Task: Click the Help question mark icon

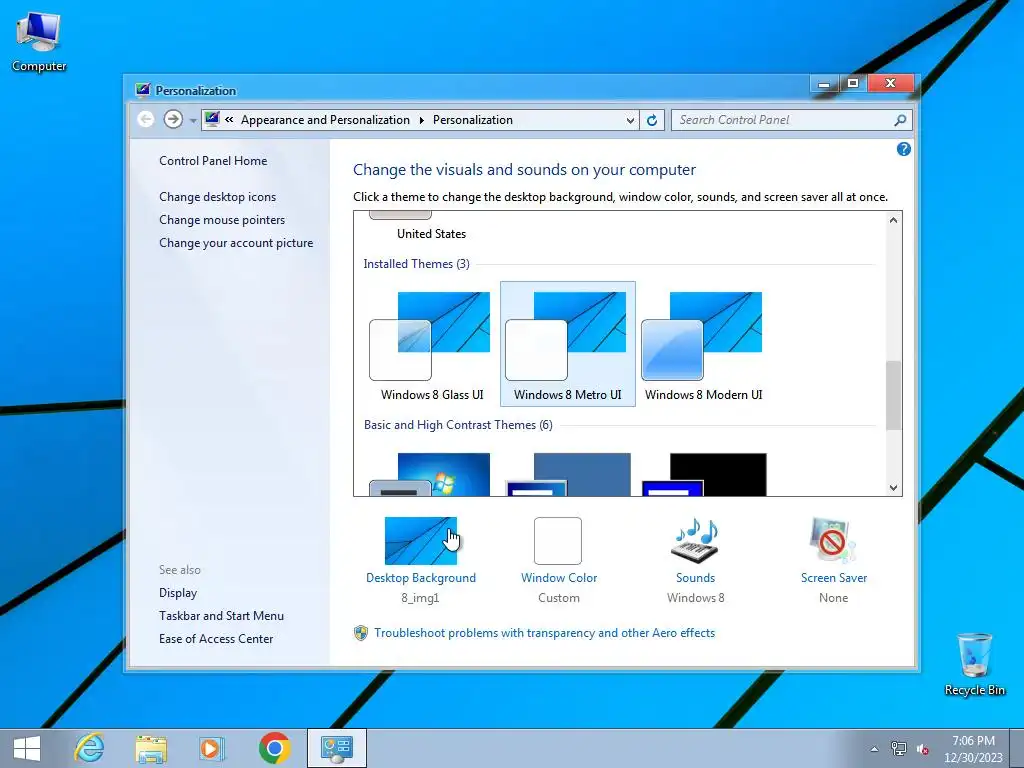Action: click(904, 149)
